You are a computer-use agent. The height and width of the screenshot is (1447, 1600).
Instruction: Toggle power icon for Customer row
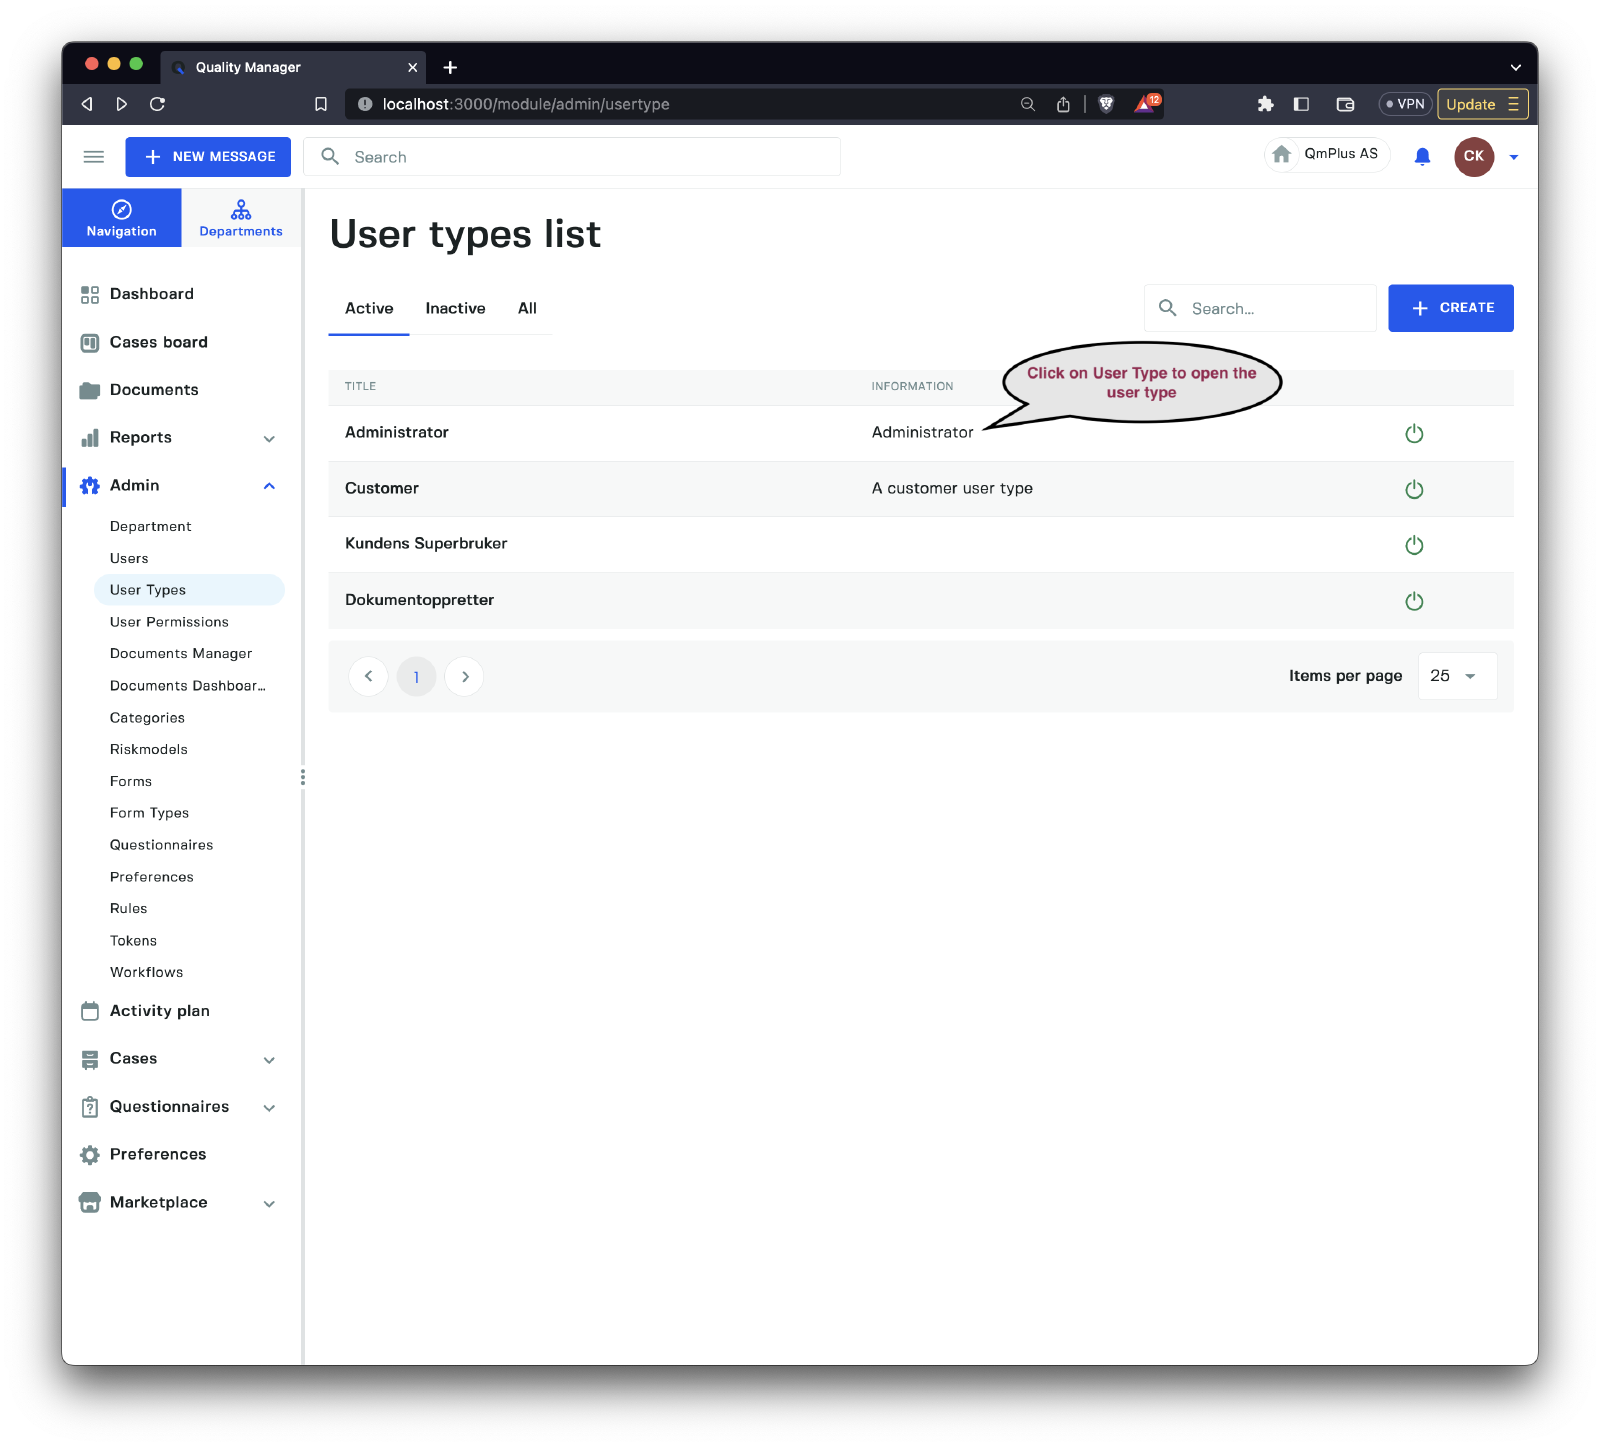click(x=1413, y=489)
